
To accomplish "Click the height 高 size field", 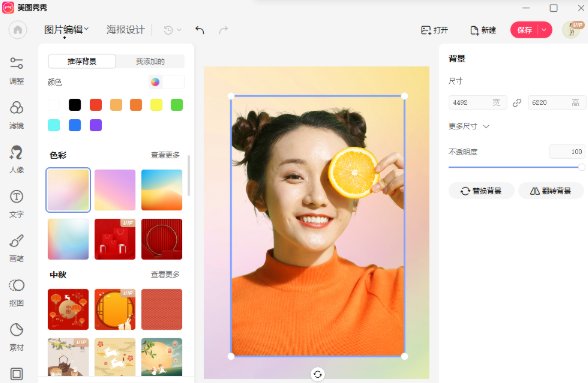I will (557, 102).
